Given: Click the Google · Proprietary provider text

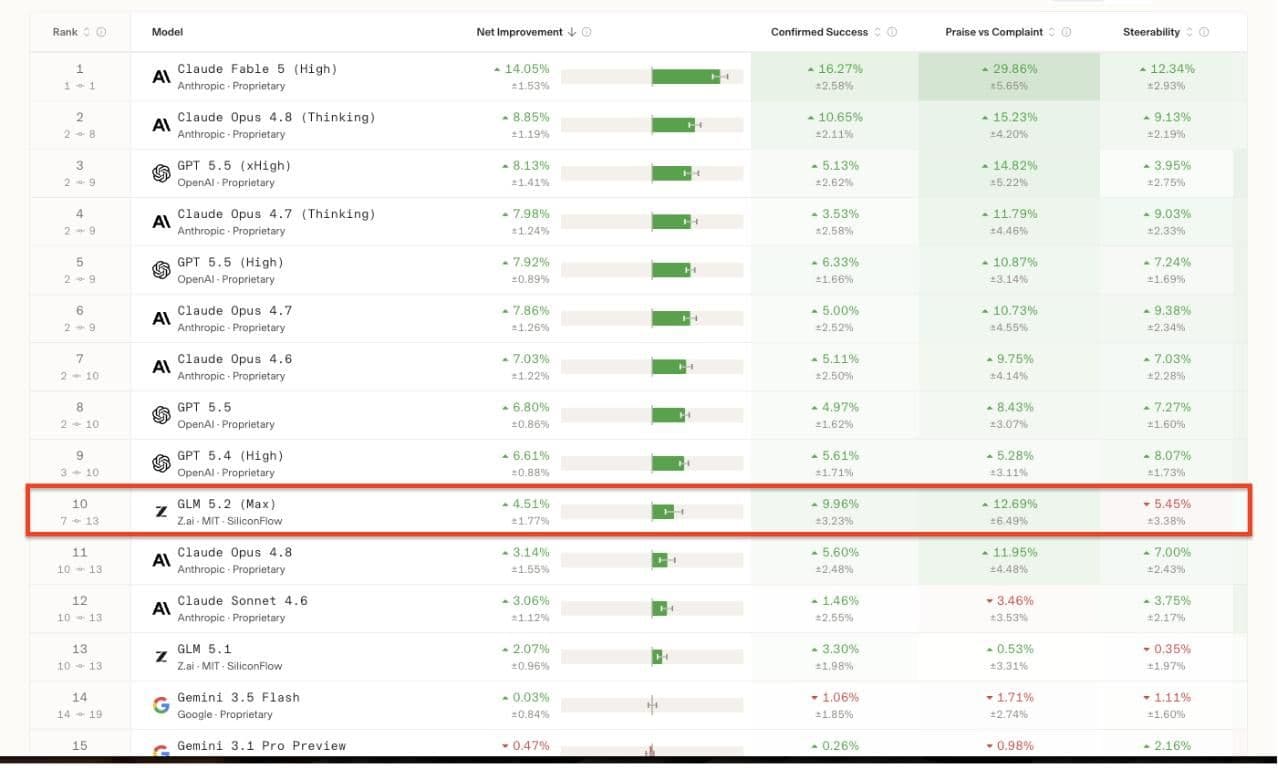Looking at the screenshot, I should click(225, 715).
